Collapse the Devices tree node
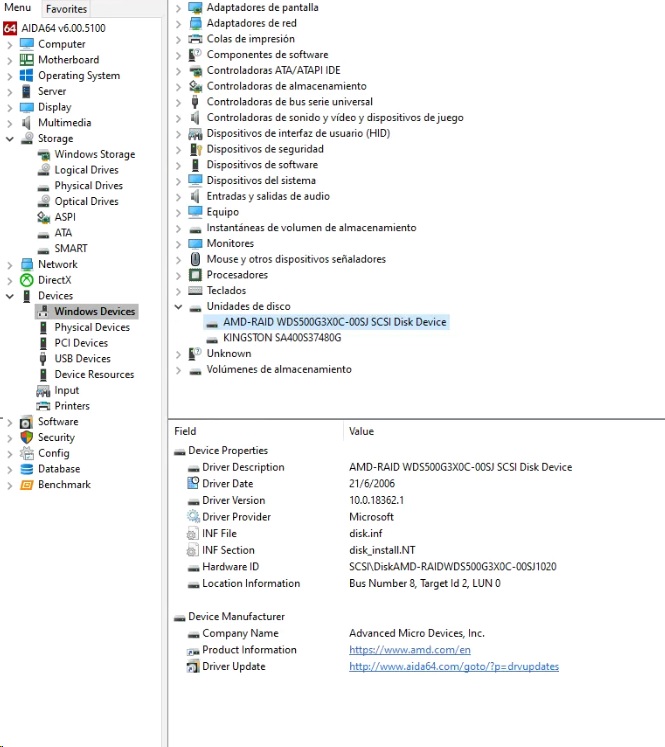This screenshot has height=747, width=665. pyautogui.click(x=10, y=296)
